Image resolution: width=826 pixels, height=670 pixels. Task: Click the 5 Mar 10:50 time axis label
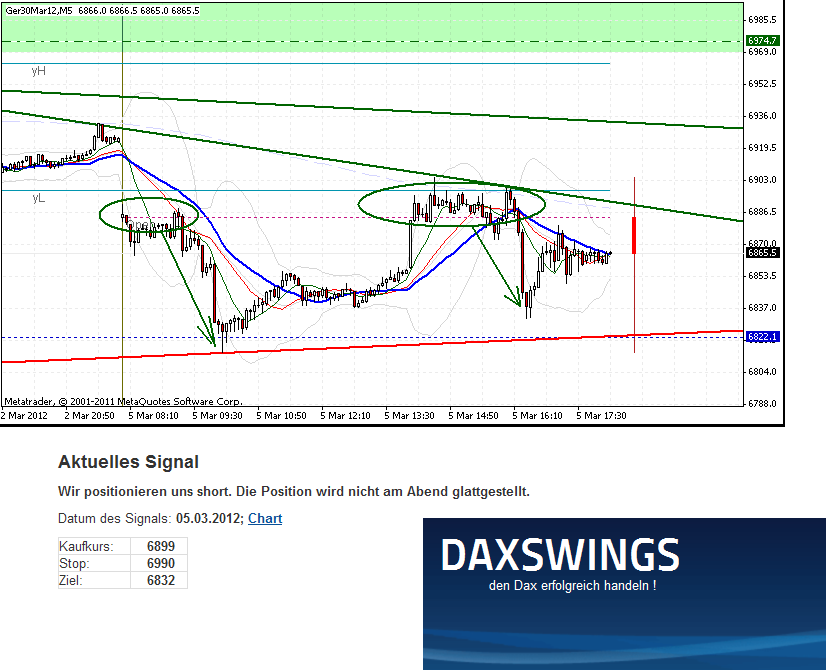coord(281,416)
